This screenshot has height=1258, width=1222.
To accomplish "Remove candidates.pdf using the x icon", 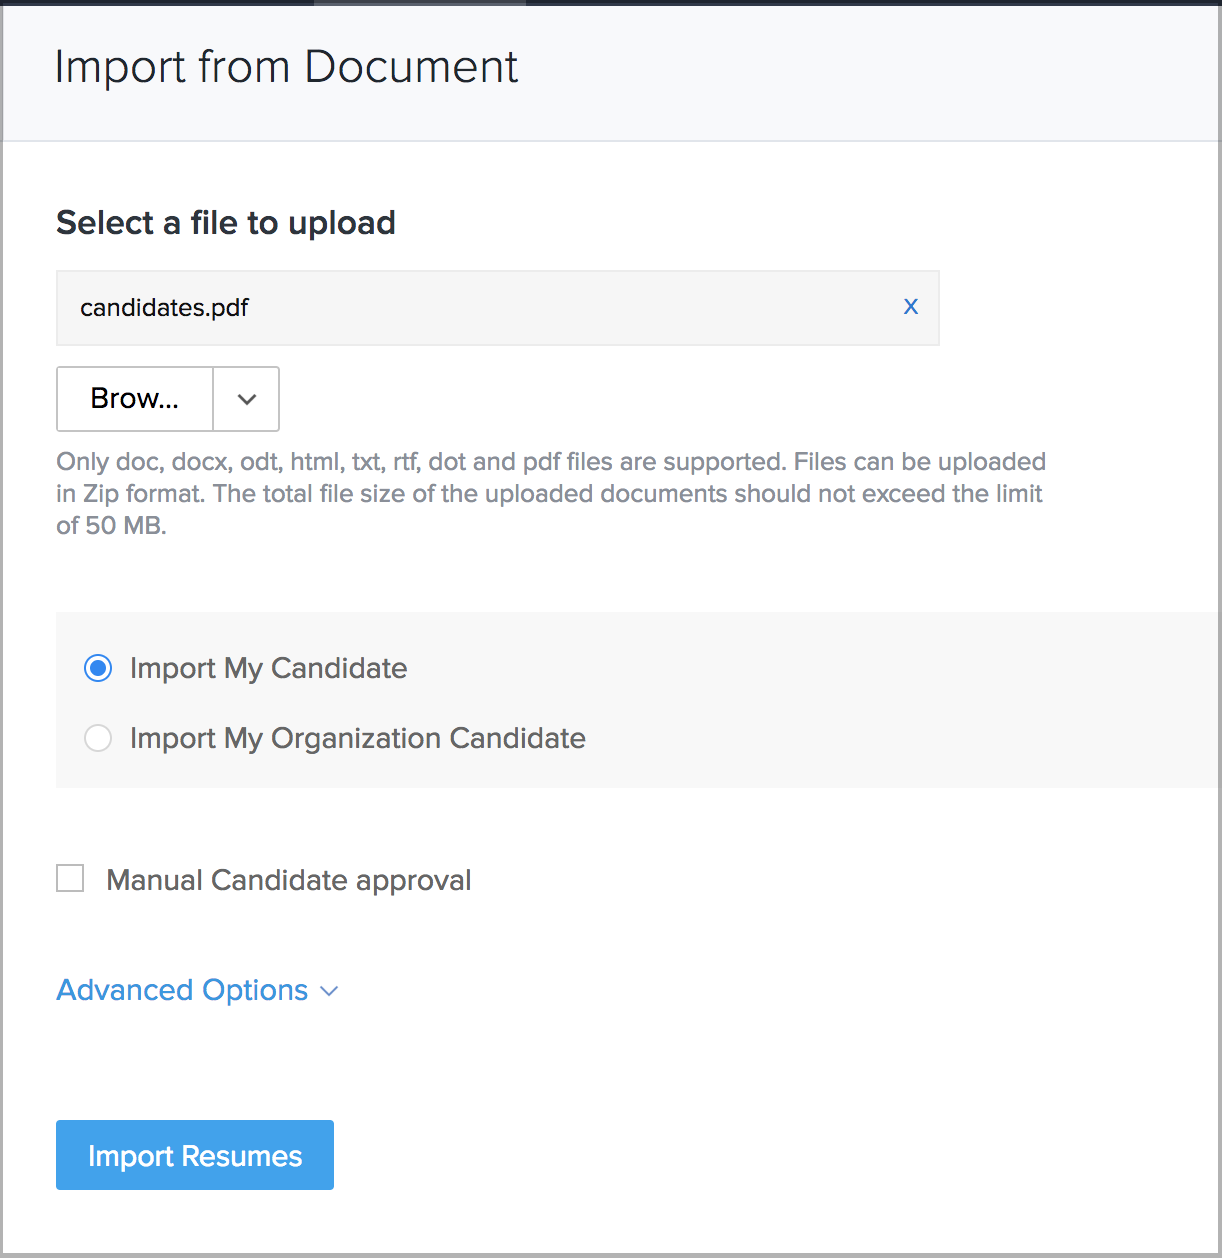I will point(910,307).
